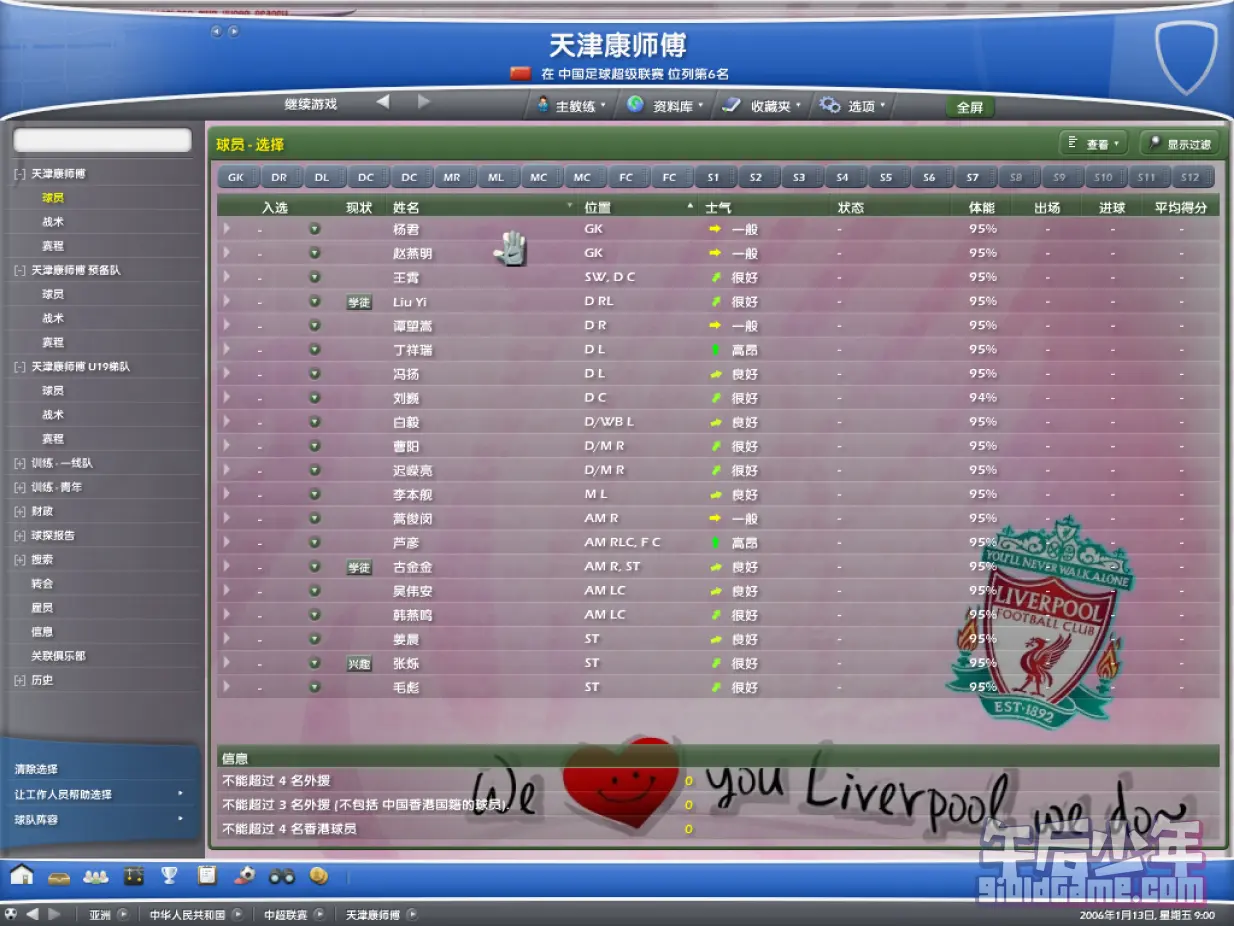Viewport: 1234px width, 926px height.
Task: Click the club shield badge at top right
Action: [1186, 58]
